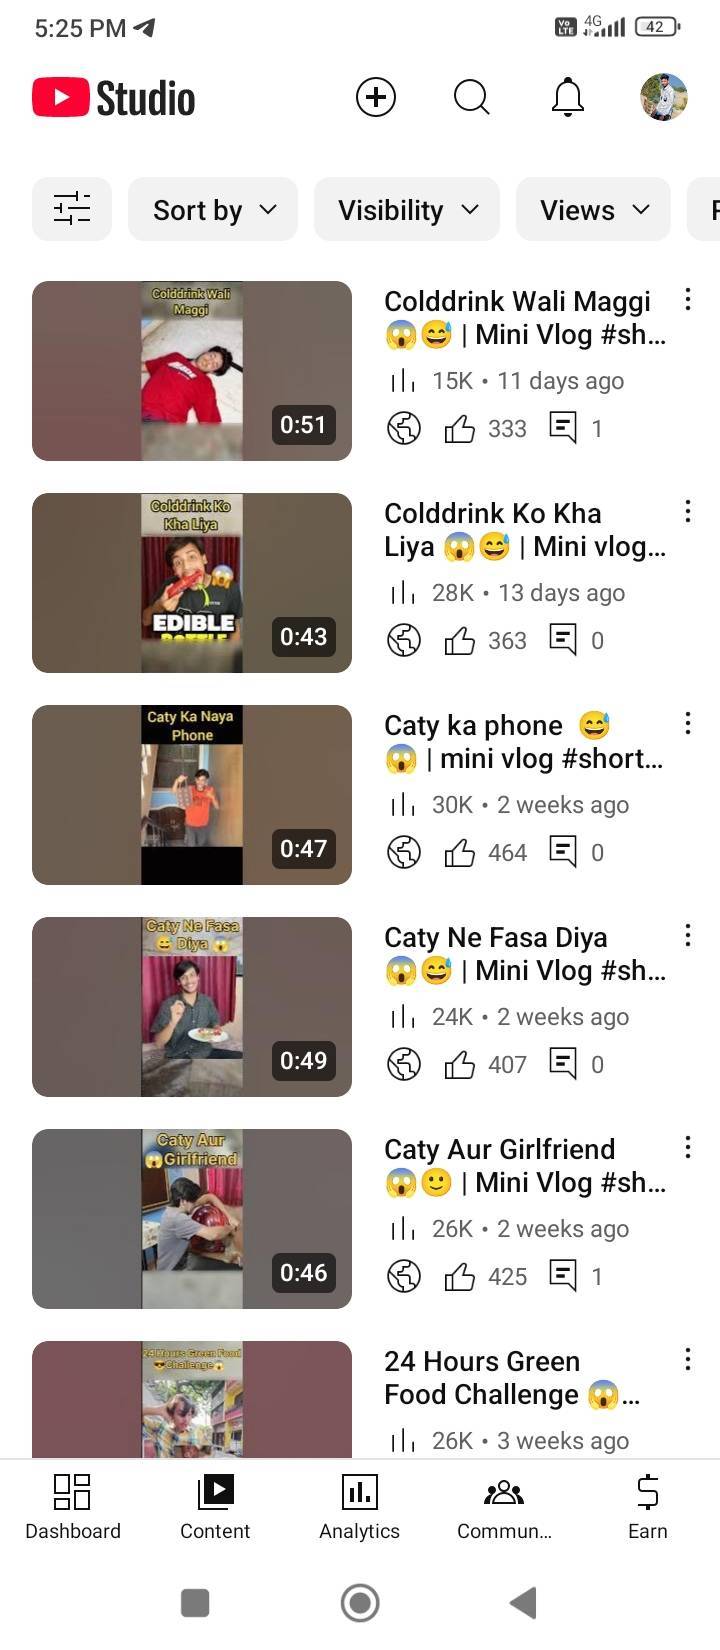
Task: Go to the Earn tab
Action: 648,1508
